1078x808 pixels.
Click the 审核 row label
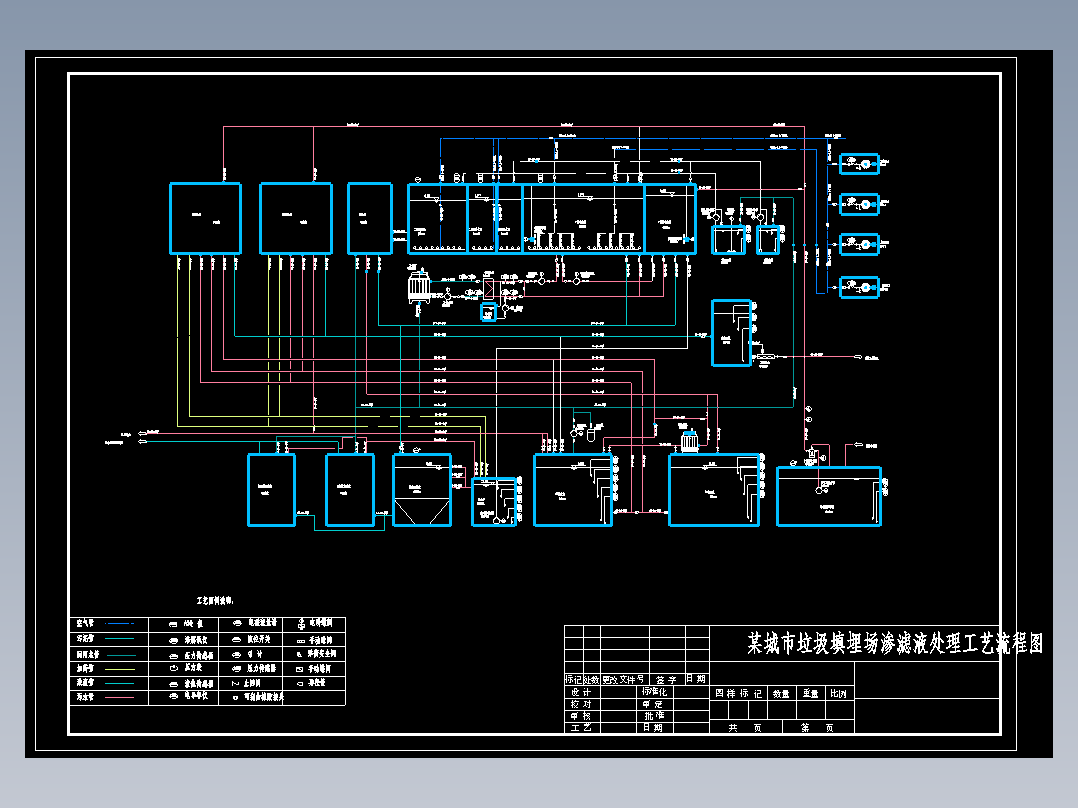[581, 716]
